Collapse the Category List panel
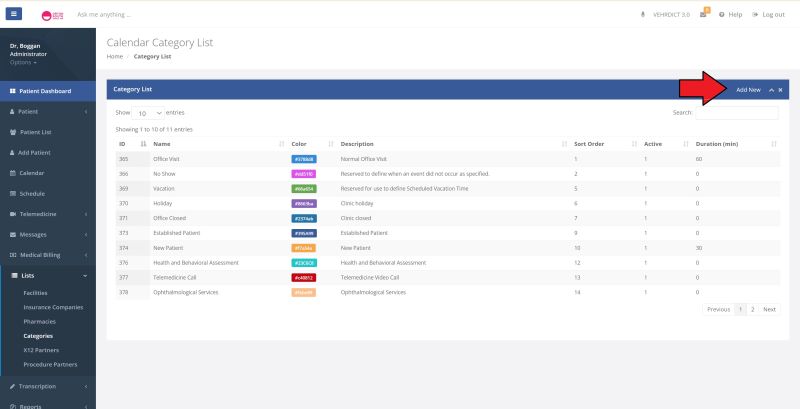This screenshot has width=800, height=409. tap(770, 90)
